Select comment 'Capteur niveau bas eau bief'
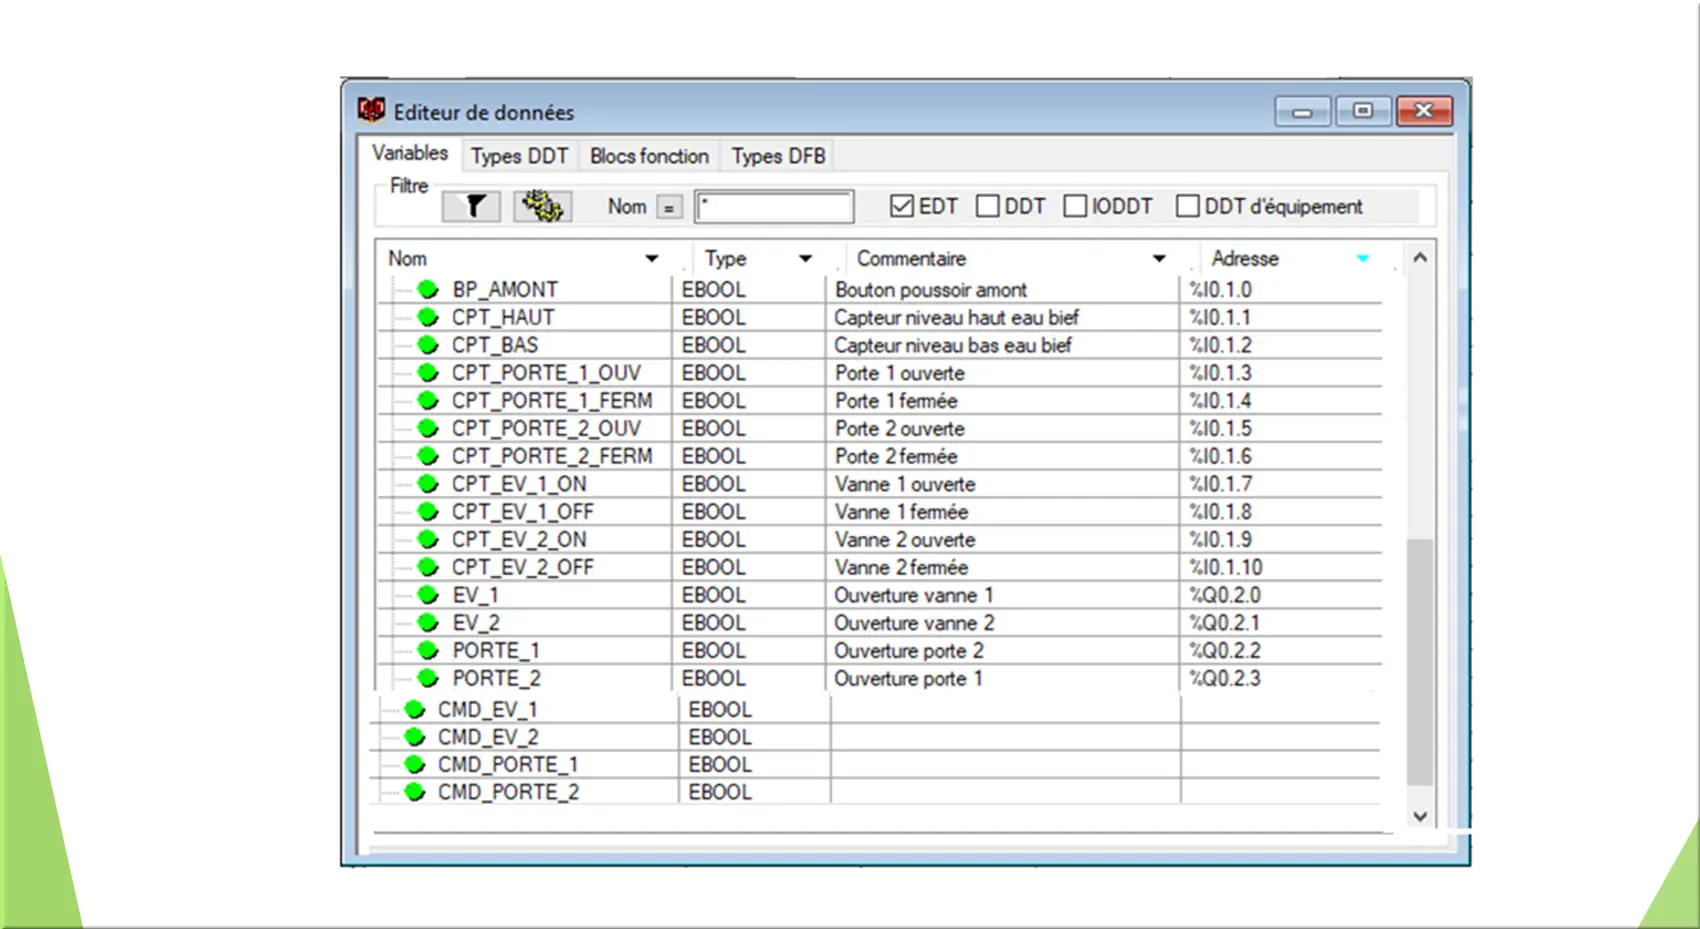The width and height of the screenshot is (1700, 929). pyautogui.click(x=953, y=345)
